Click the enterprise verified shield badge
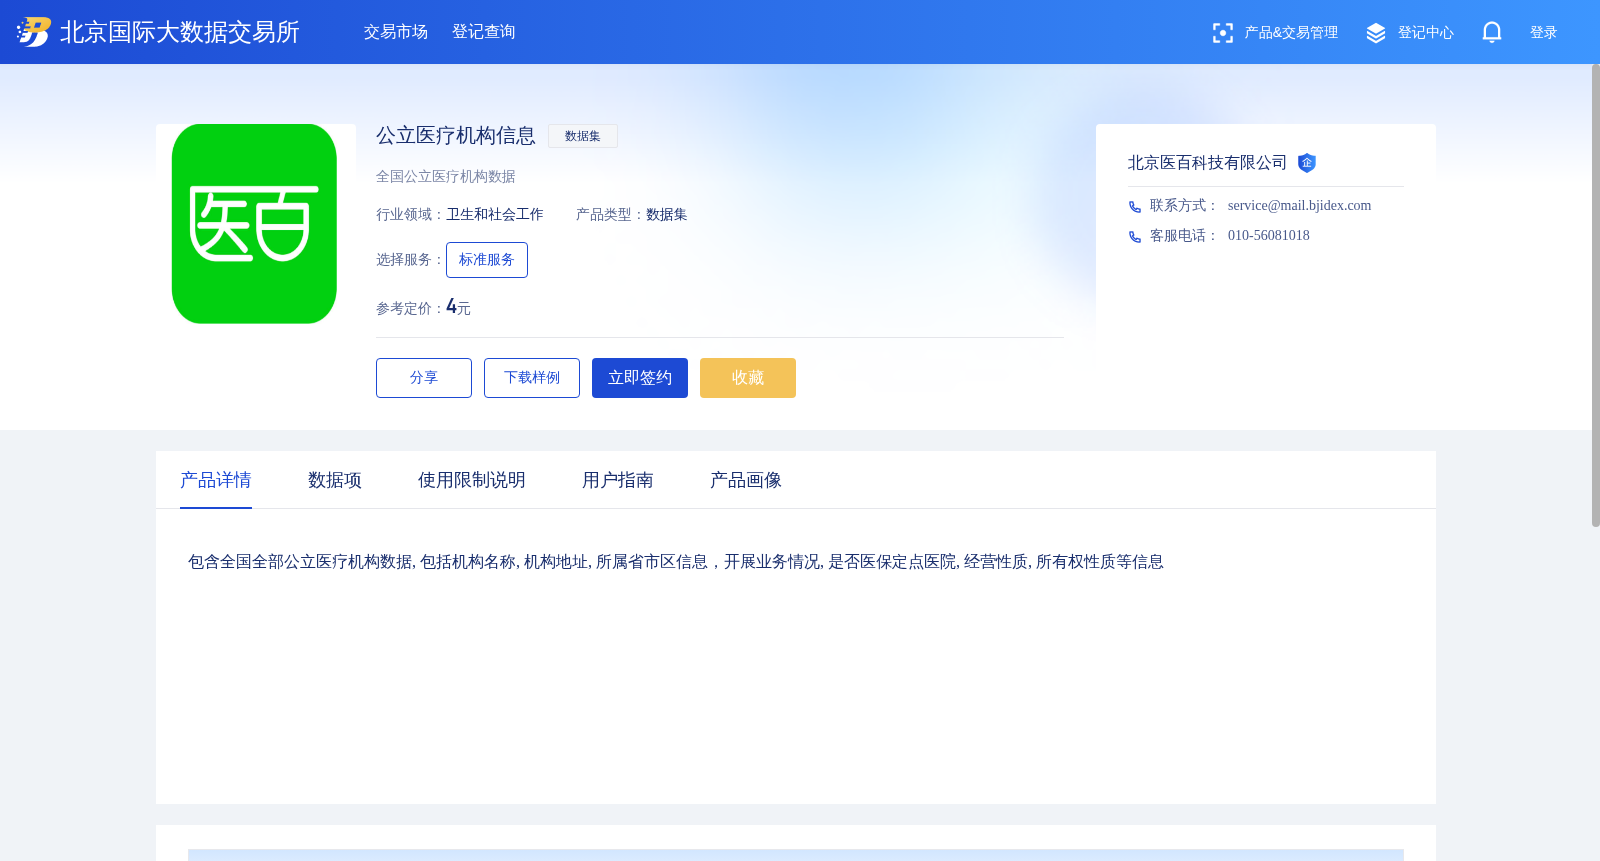1600x861 pixels. pyautogui.click(x=1307, y=163)
